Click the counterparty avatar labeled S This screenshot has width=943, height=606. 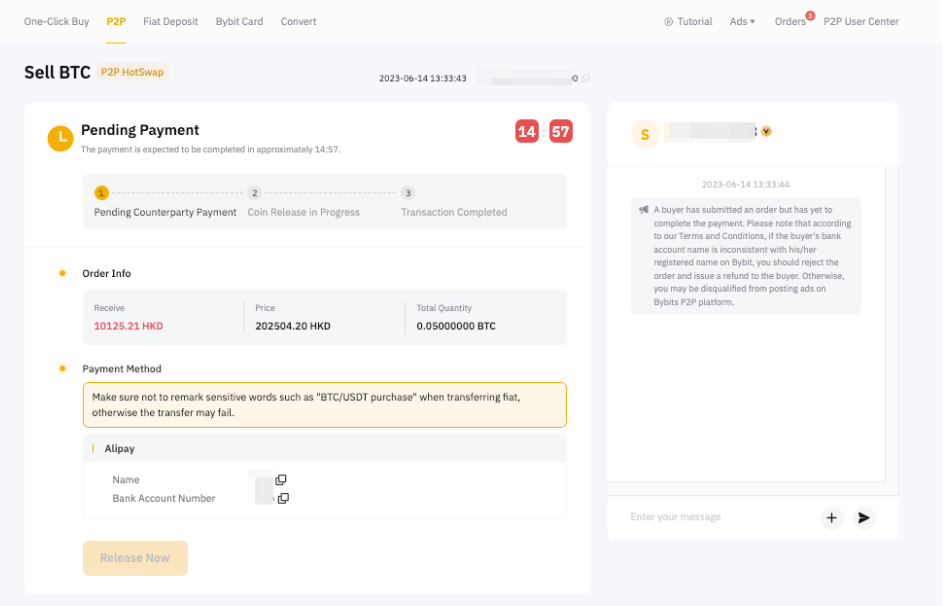pyautogui.click(x=645, y=134)
